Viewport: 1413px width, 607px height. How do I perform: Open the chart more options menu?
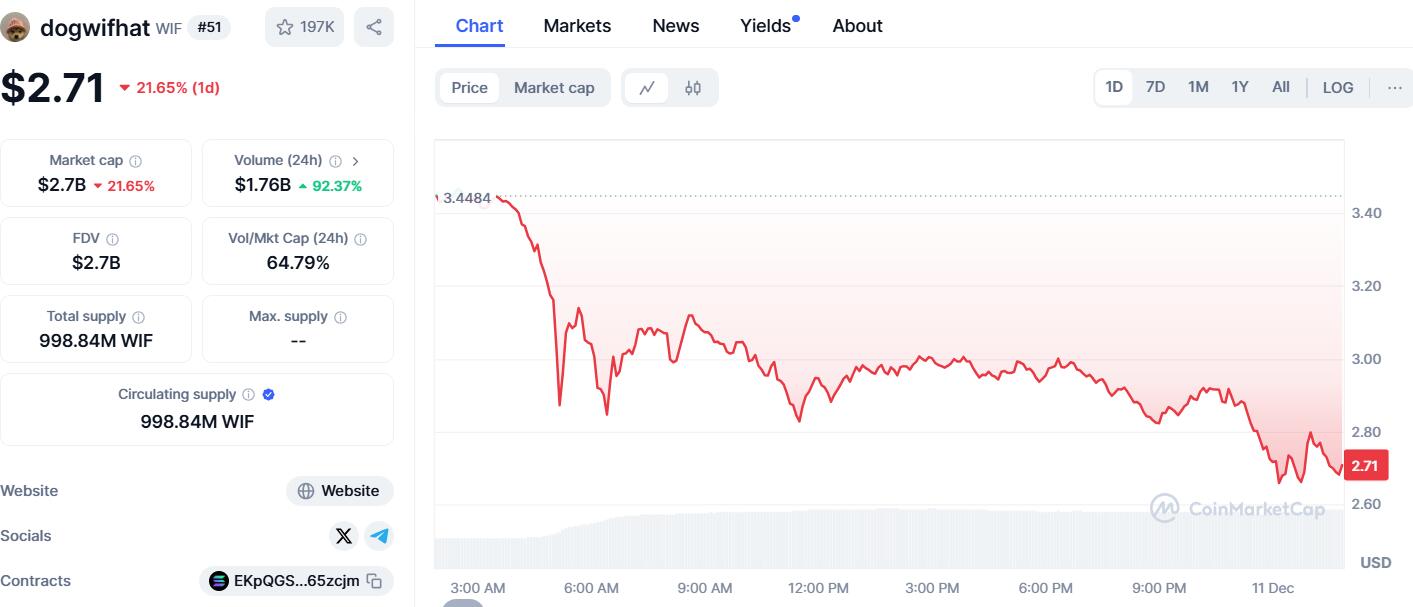coord(1394,88)
